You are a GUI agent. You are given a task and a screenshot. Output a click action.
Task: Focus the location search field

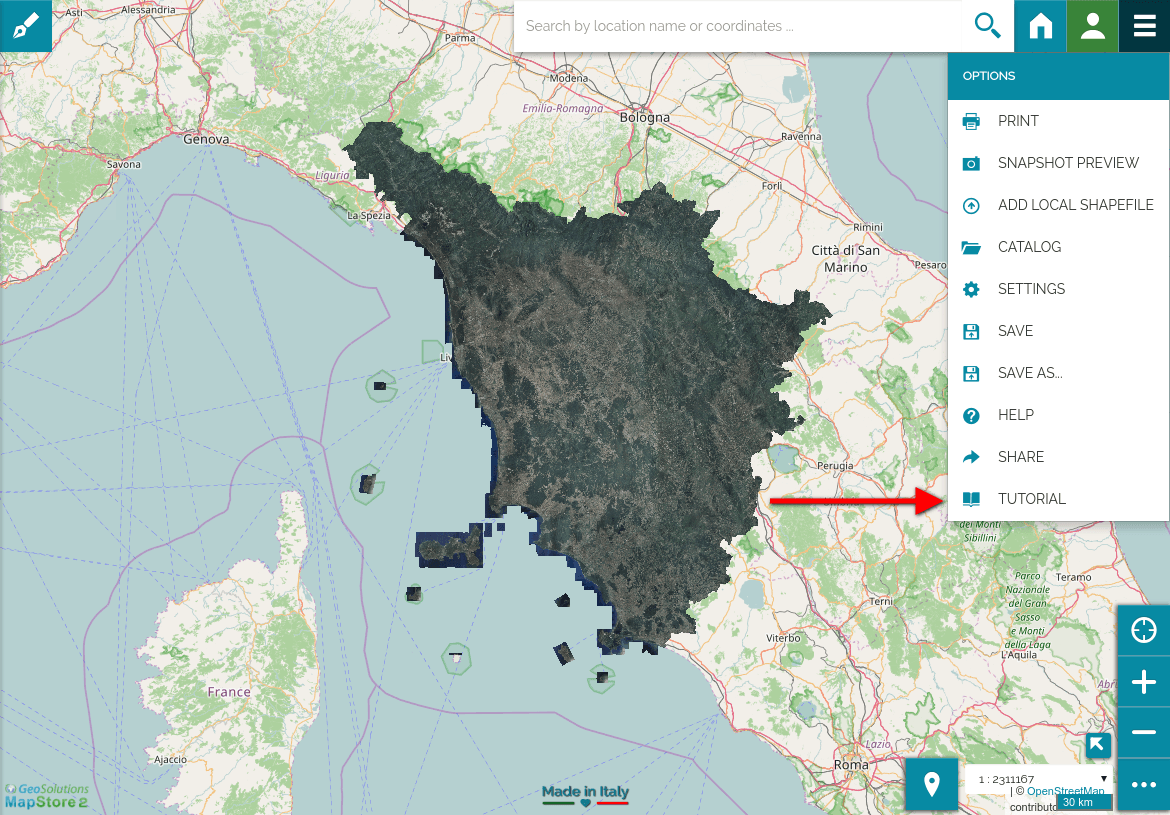coord(740,26)
